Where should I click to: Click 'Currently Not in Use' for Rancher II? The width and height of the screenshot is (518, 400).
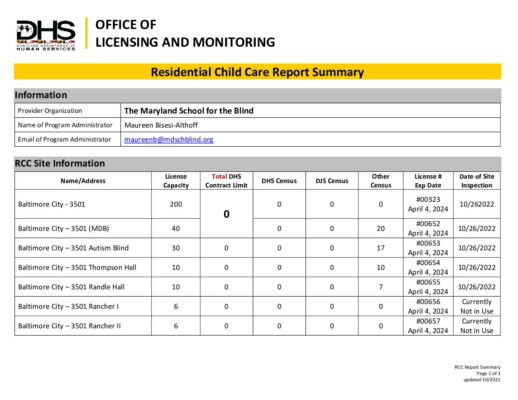click(477, 326)
